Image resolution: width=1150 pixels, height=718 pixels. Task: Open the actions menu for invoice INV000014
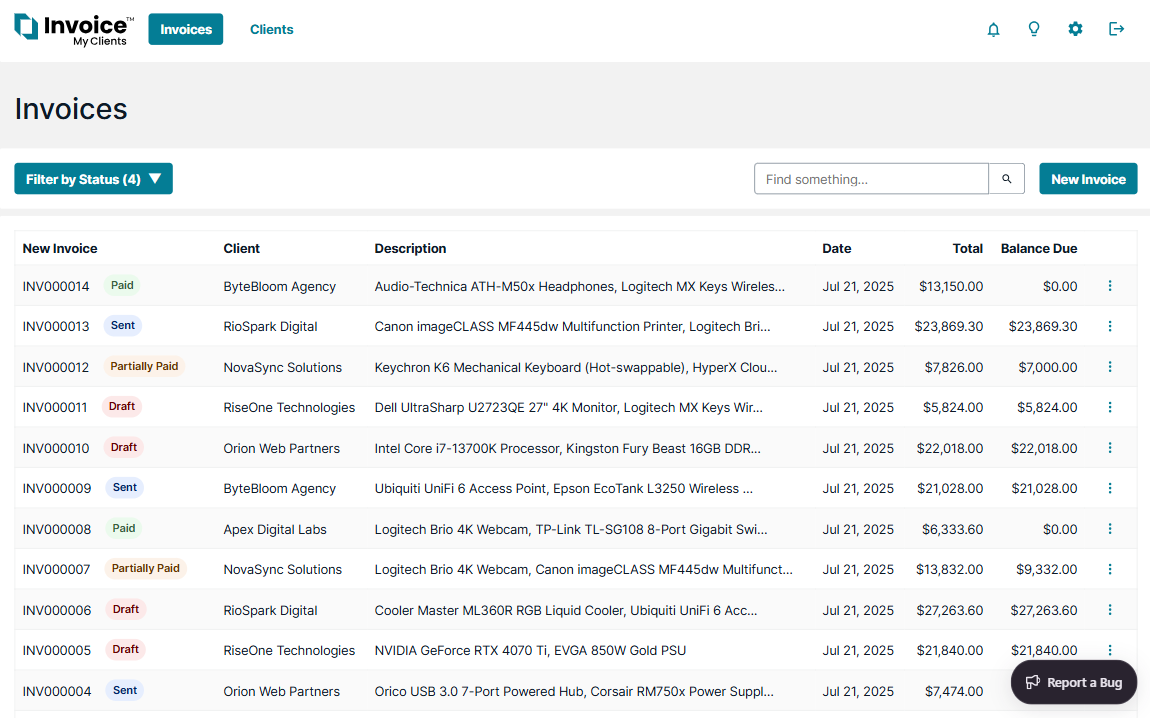click(1110, 285)
